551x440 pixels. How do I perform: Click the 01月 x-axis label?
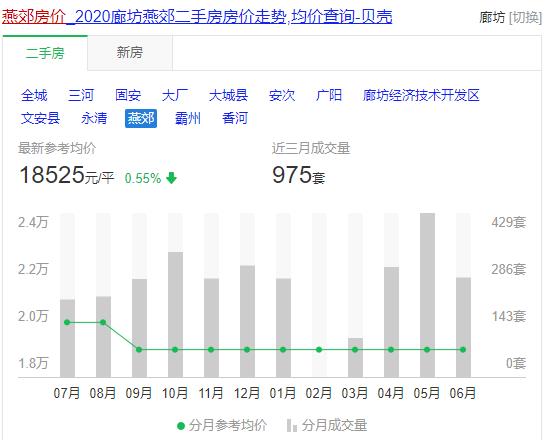pos(283,393)
